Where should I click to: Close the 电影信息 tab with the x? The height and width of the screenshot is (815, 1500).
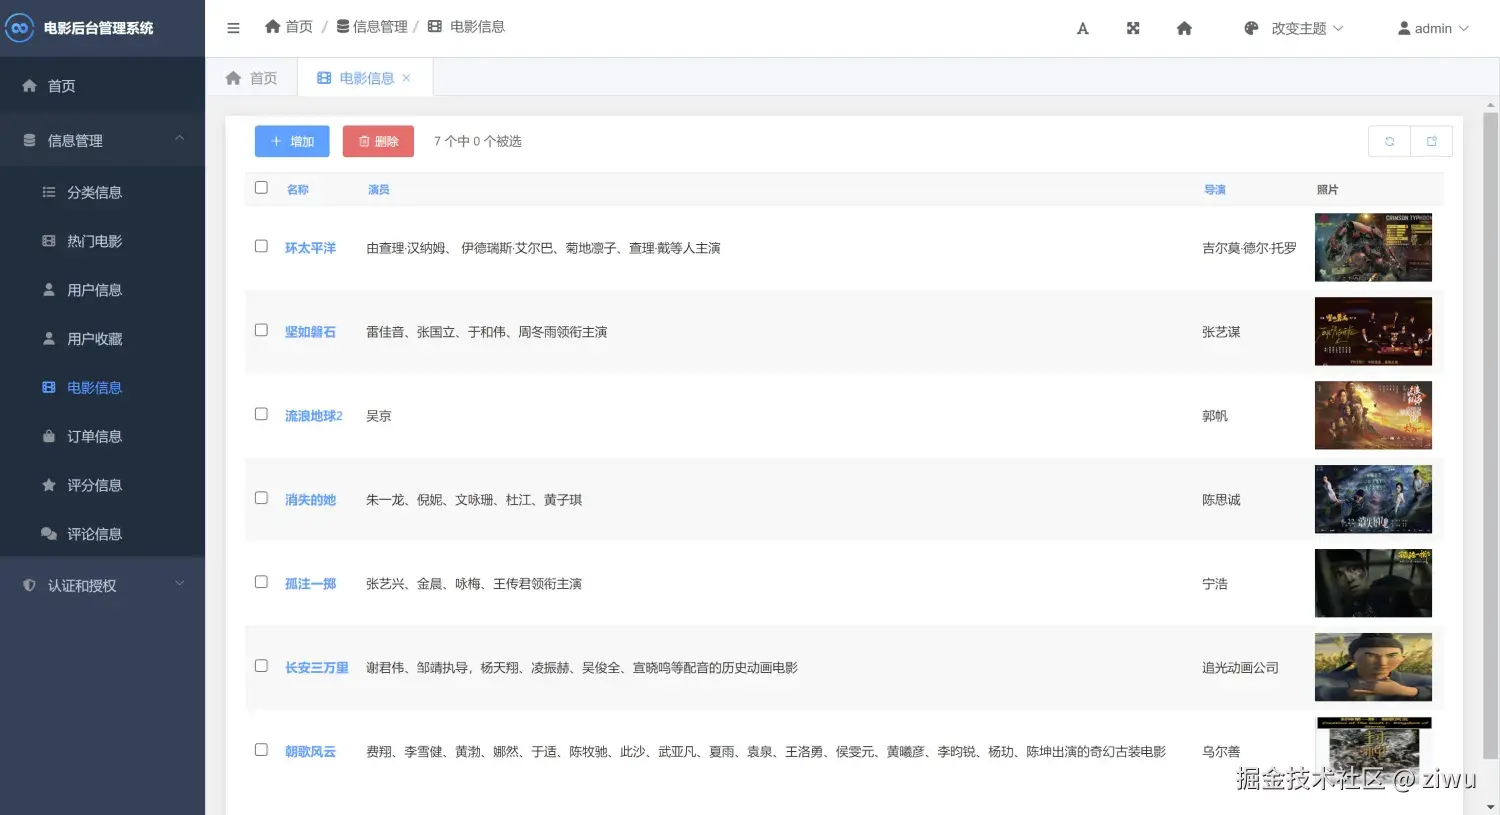(x=406, y=78)
